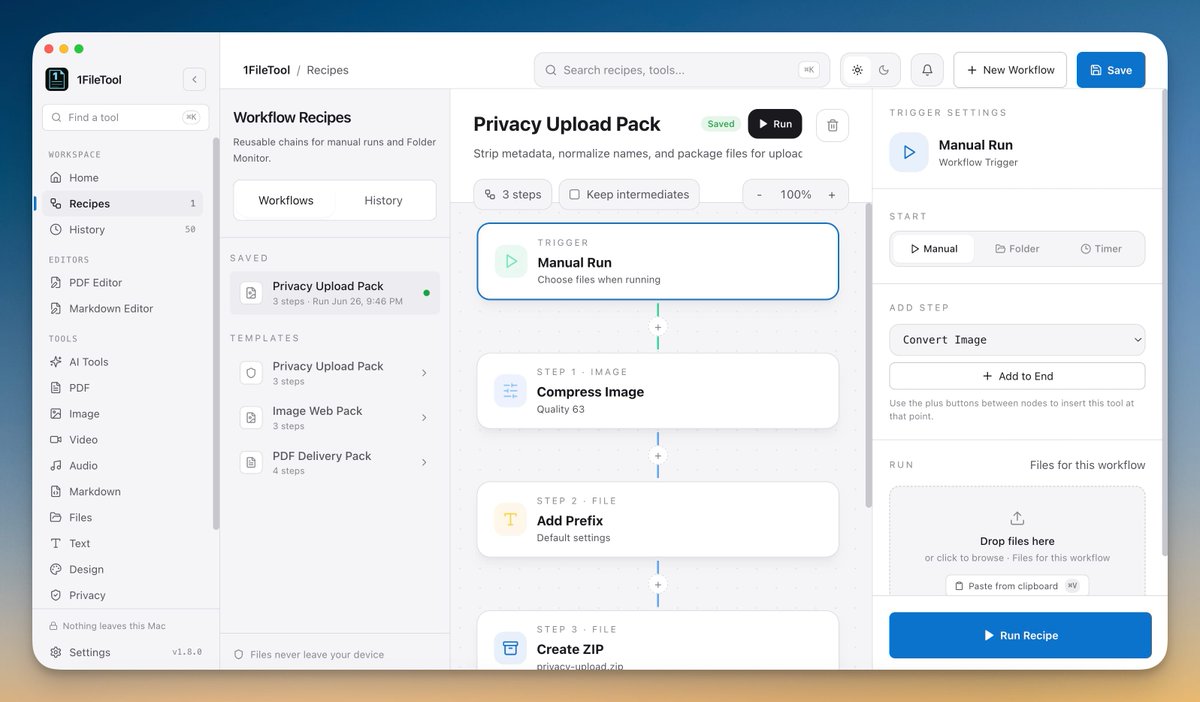Screen dimensions: 1200x702
Task: Select the Manual Run trigger node
Action: (x=658, y=261)
